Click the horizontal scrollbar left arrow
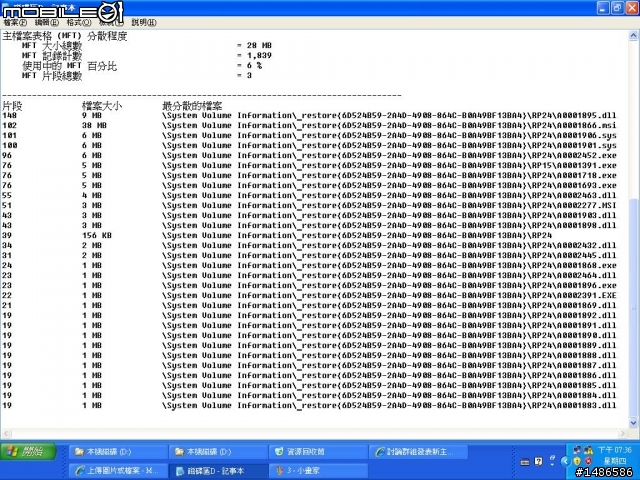This screenshot has width=640, height=480. click(x=5, y=433)
